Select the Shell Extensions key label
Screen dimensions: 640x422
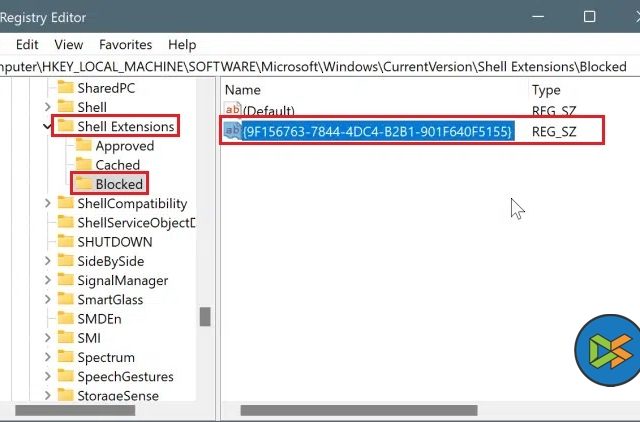click(x=126, y=127)
